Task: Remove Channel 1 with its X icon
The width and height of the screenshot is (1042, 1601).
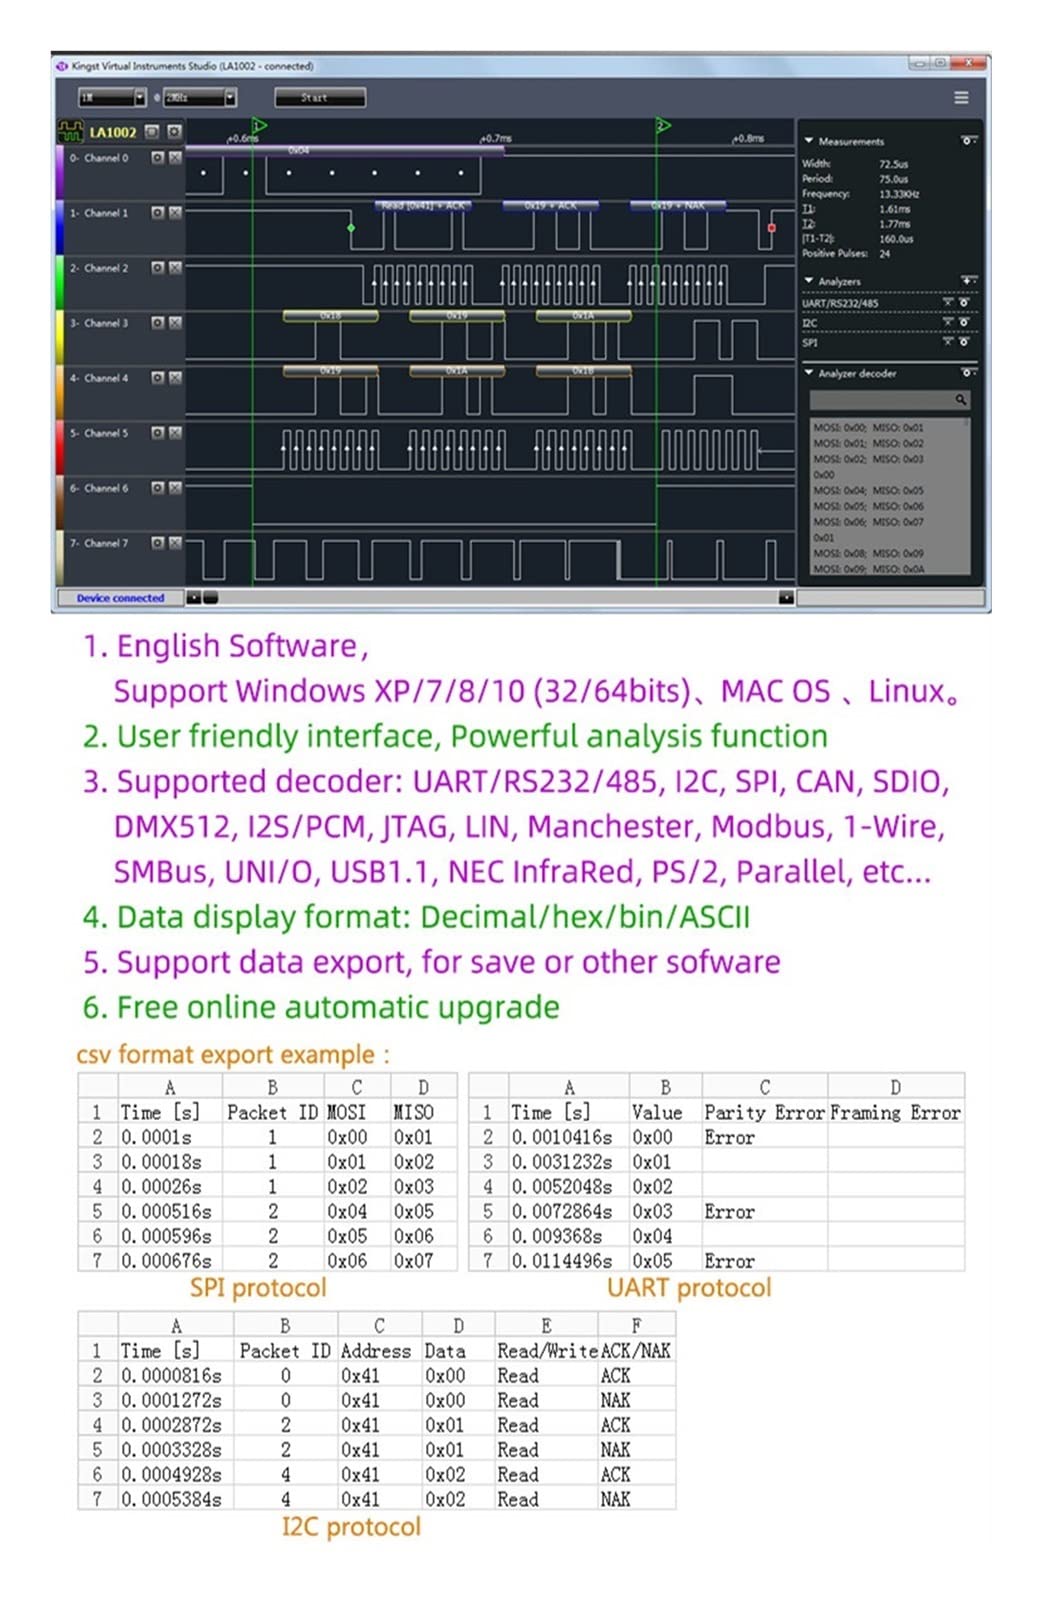Action: 175,213
